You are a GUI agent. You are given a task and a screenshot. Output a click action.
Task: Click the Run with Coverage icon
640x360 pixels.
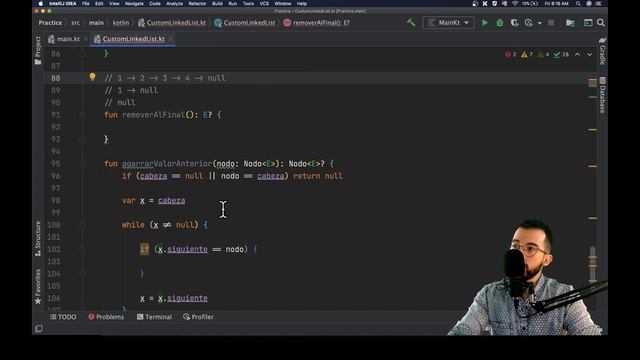point(514,23)
